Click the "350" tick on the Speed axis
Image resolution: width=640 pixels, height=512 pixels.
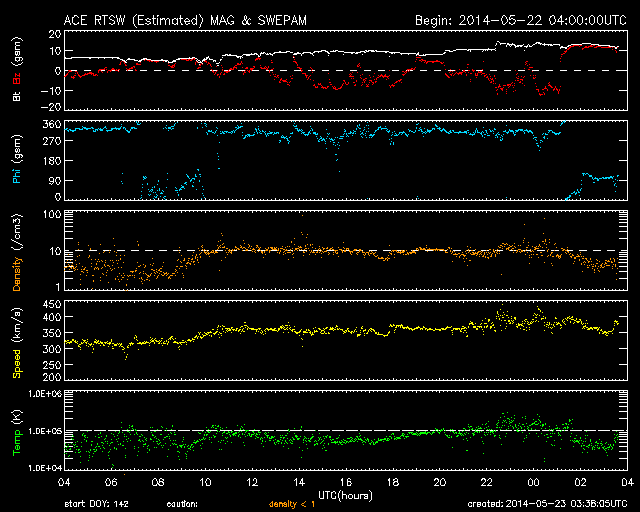(52, 333)
